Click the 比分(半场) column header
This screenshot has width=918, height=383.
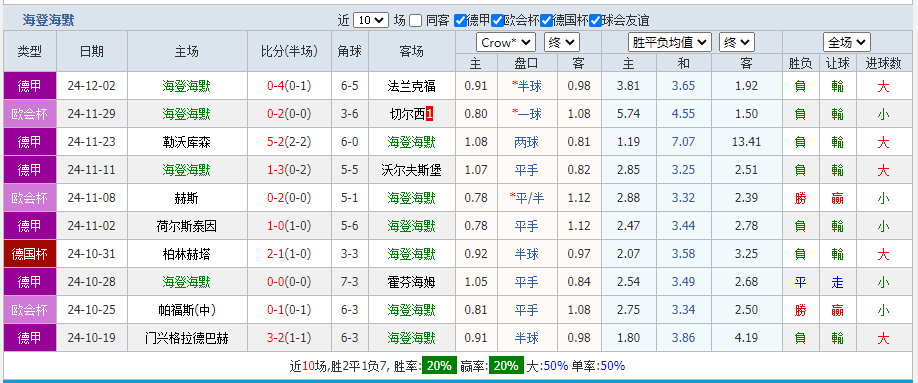click(289, 51)
